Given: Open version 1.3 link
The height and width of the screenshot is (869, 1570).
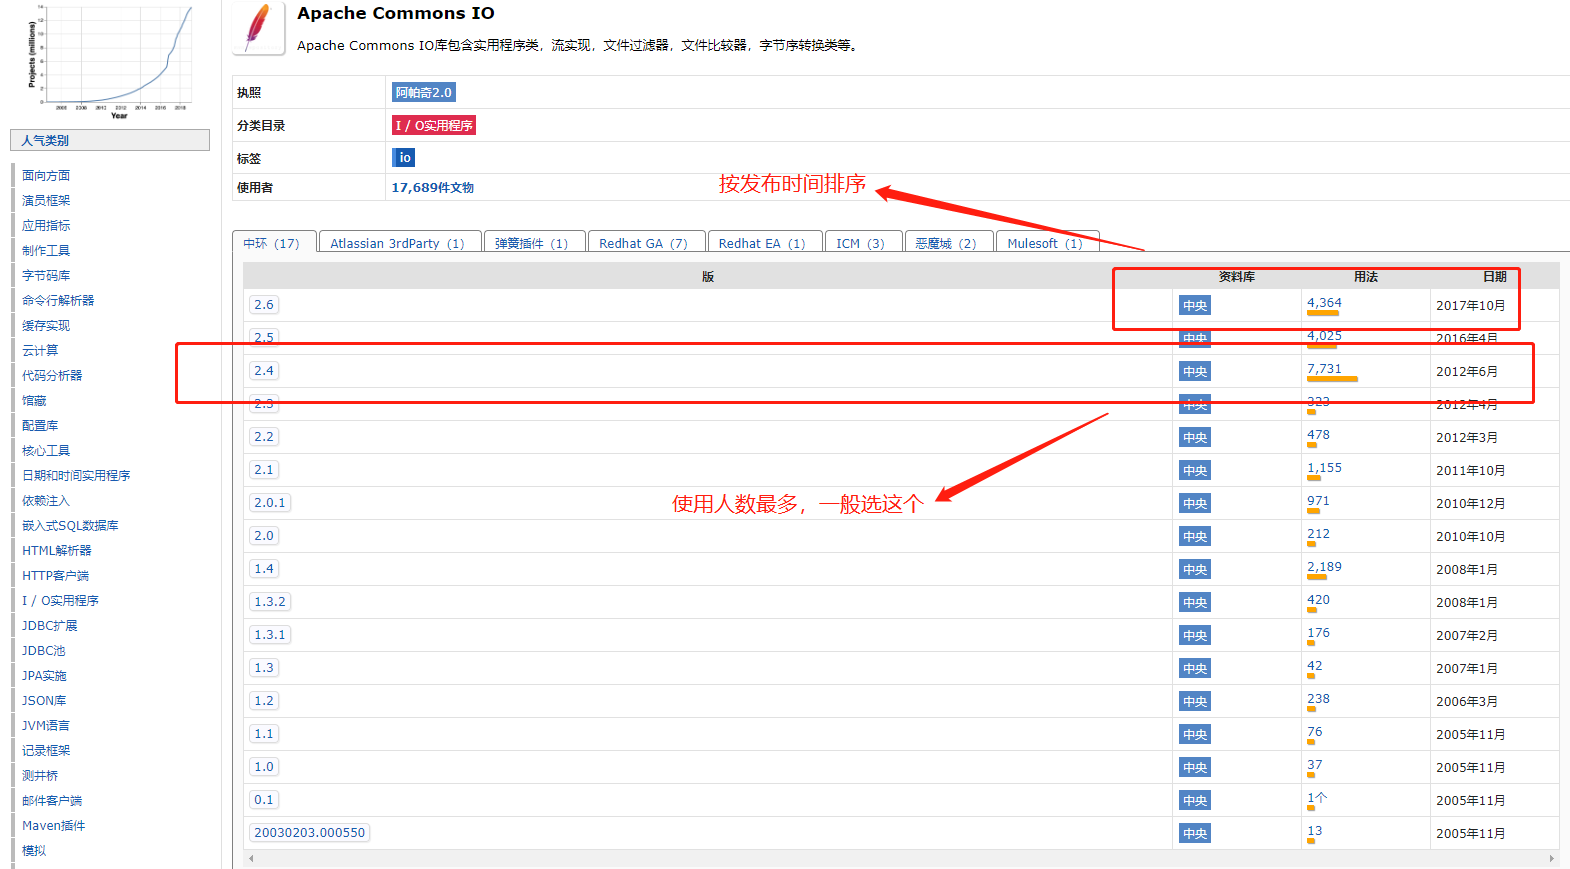Looking at the screenshot, I should coord(264,668).
